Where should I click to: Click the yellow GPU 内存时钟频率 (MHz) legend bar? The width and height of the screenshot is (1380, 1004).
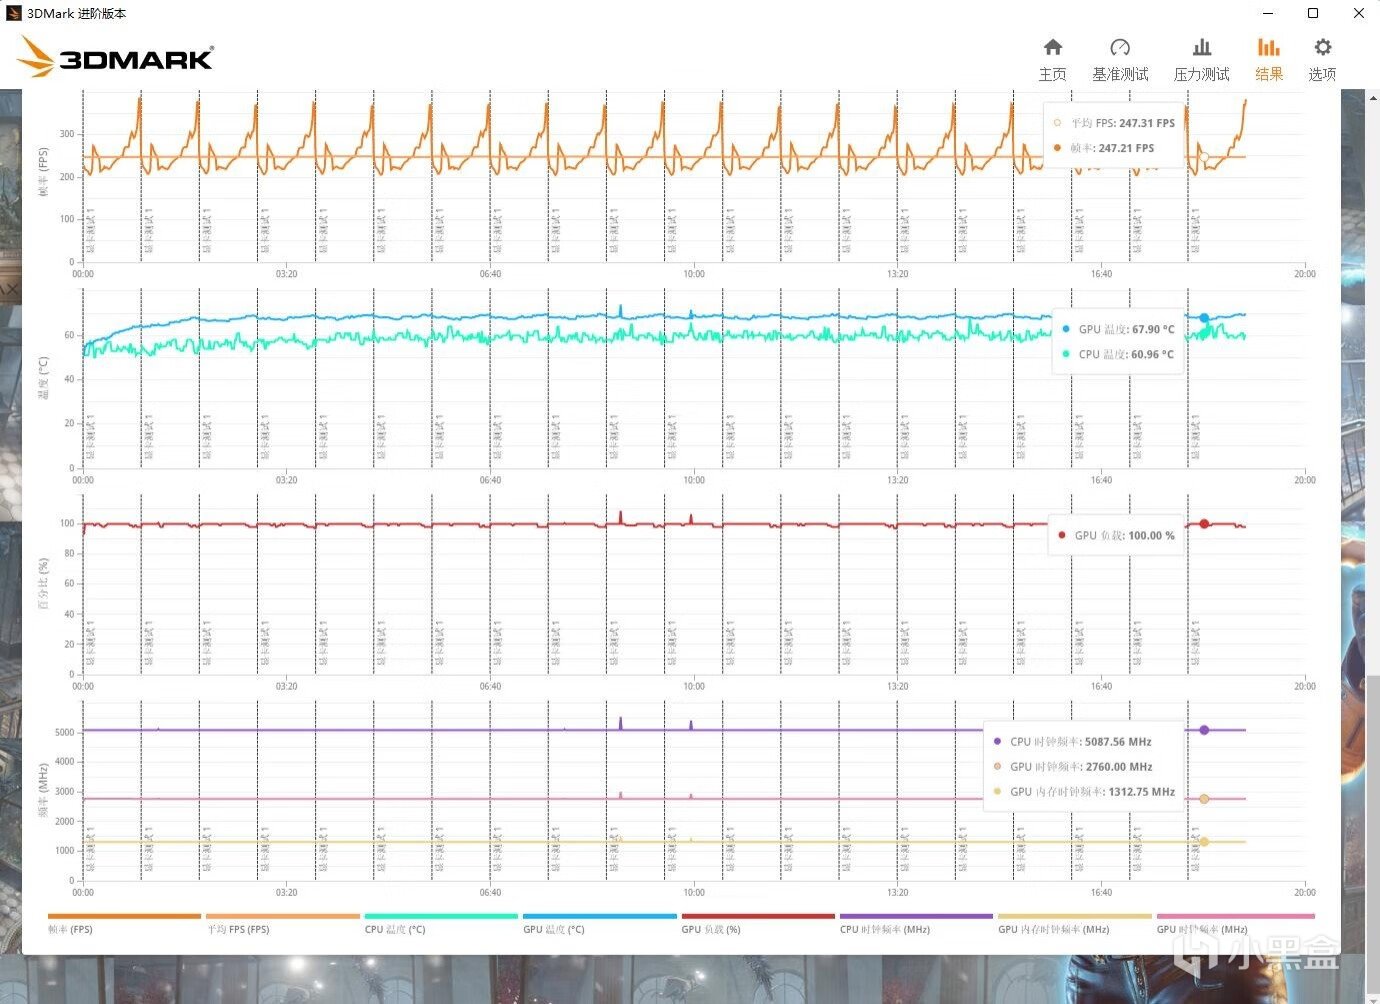click(x=1075, y=916)
